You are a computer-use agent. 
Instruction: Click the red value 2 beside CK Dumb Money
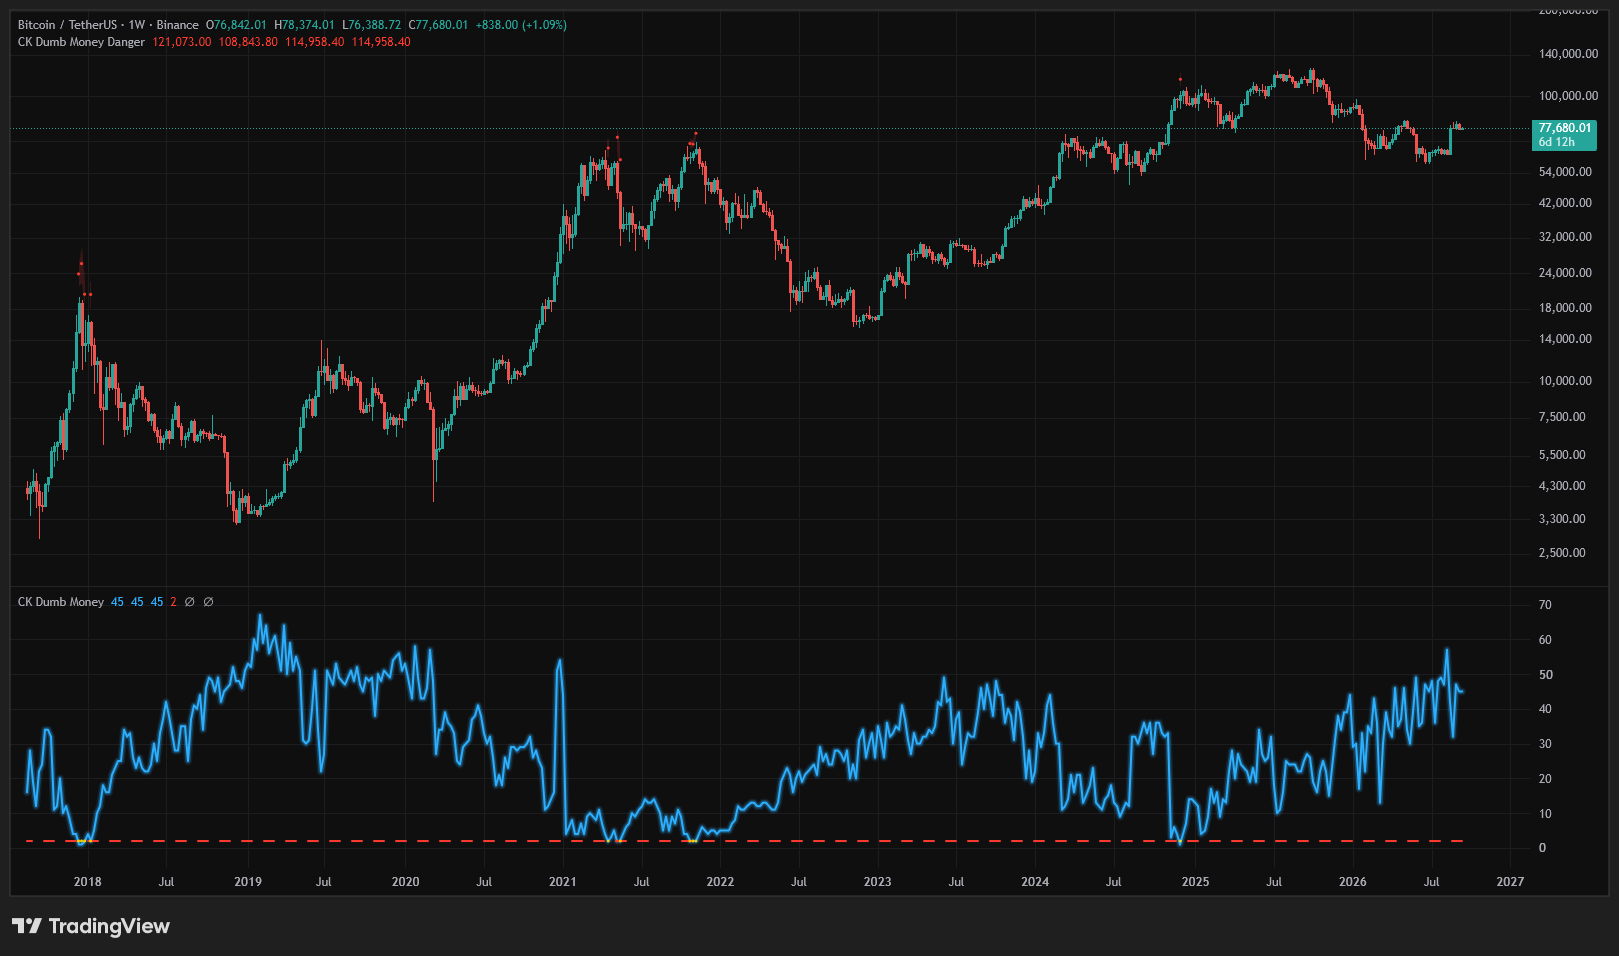173,602
